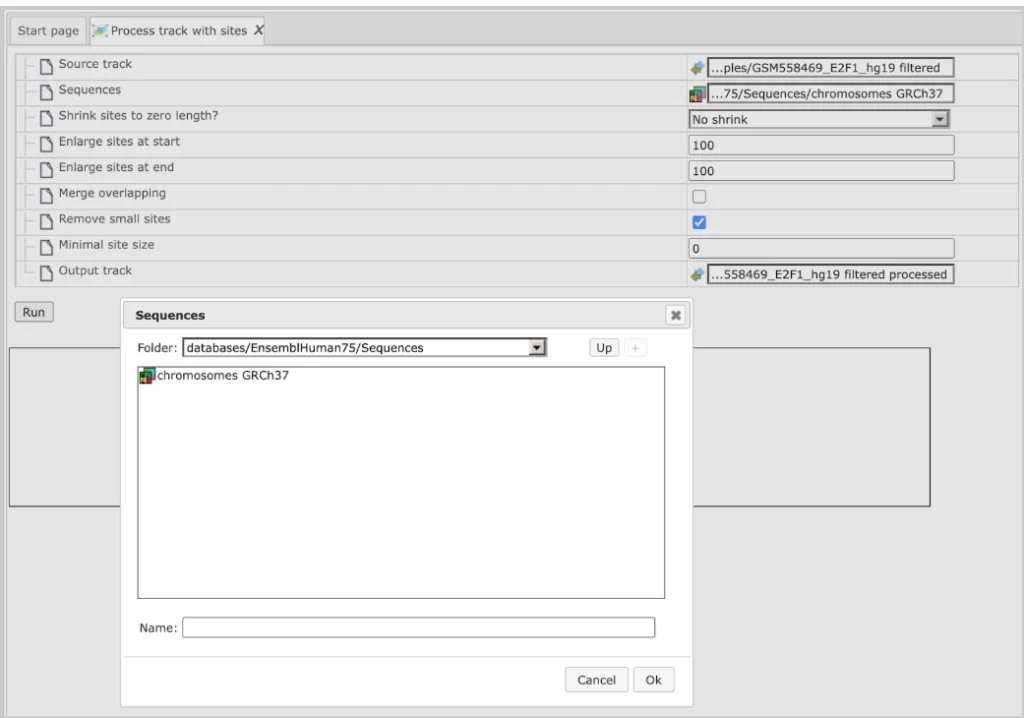1024x718 pixels.
Task: Click the chromosomes GRCh37 icon in the dialog list
Action: (147, 376)
